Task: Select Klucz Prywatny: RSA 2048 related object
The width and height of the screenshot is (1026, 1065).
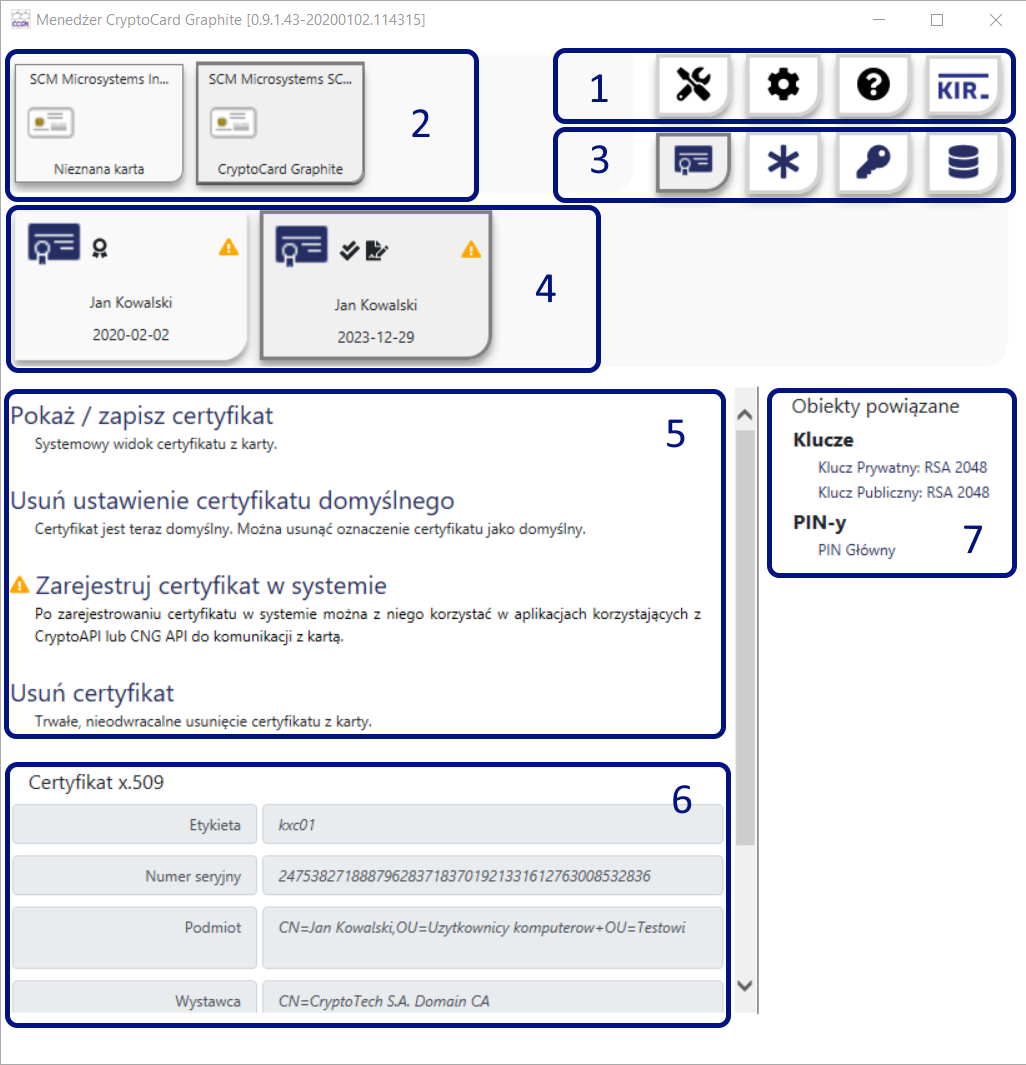Action: point(902,466)
